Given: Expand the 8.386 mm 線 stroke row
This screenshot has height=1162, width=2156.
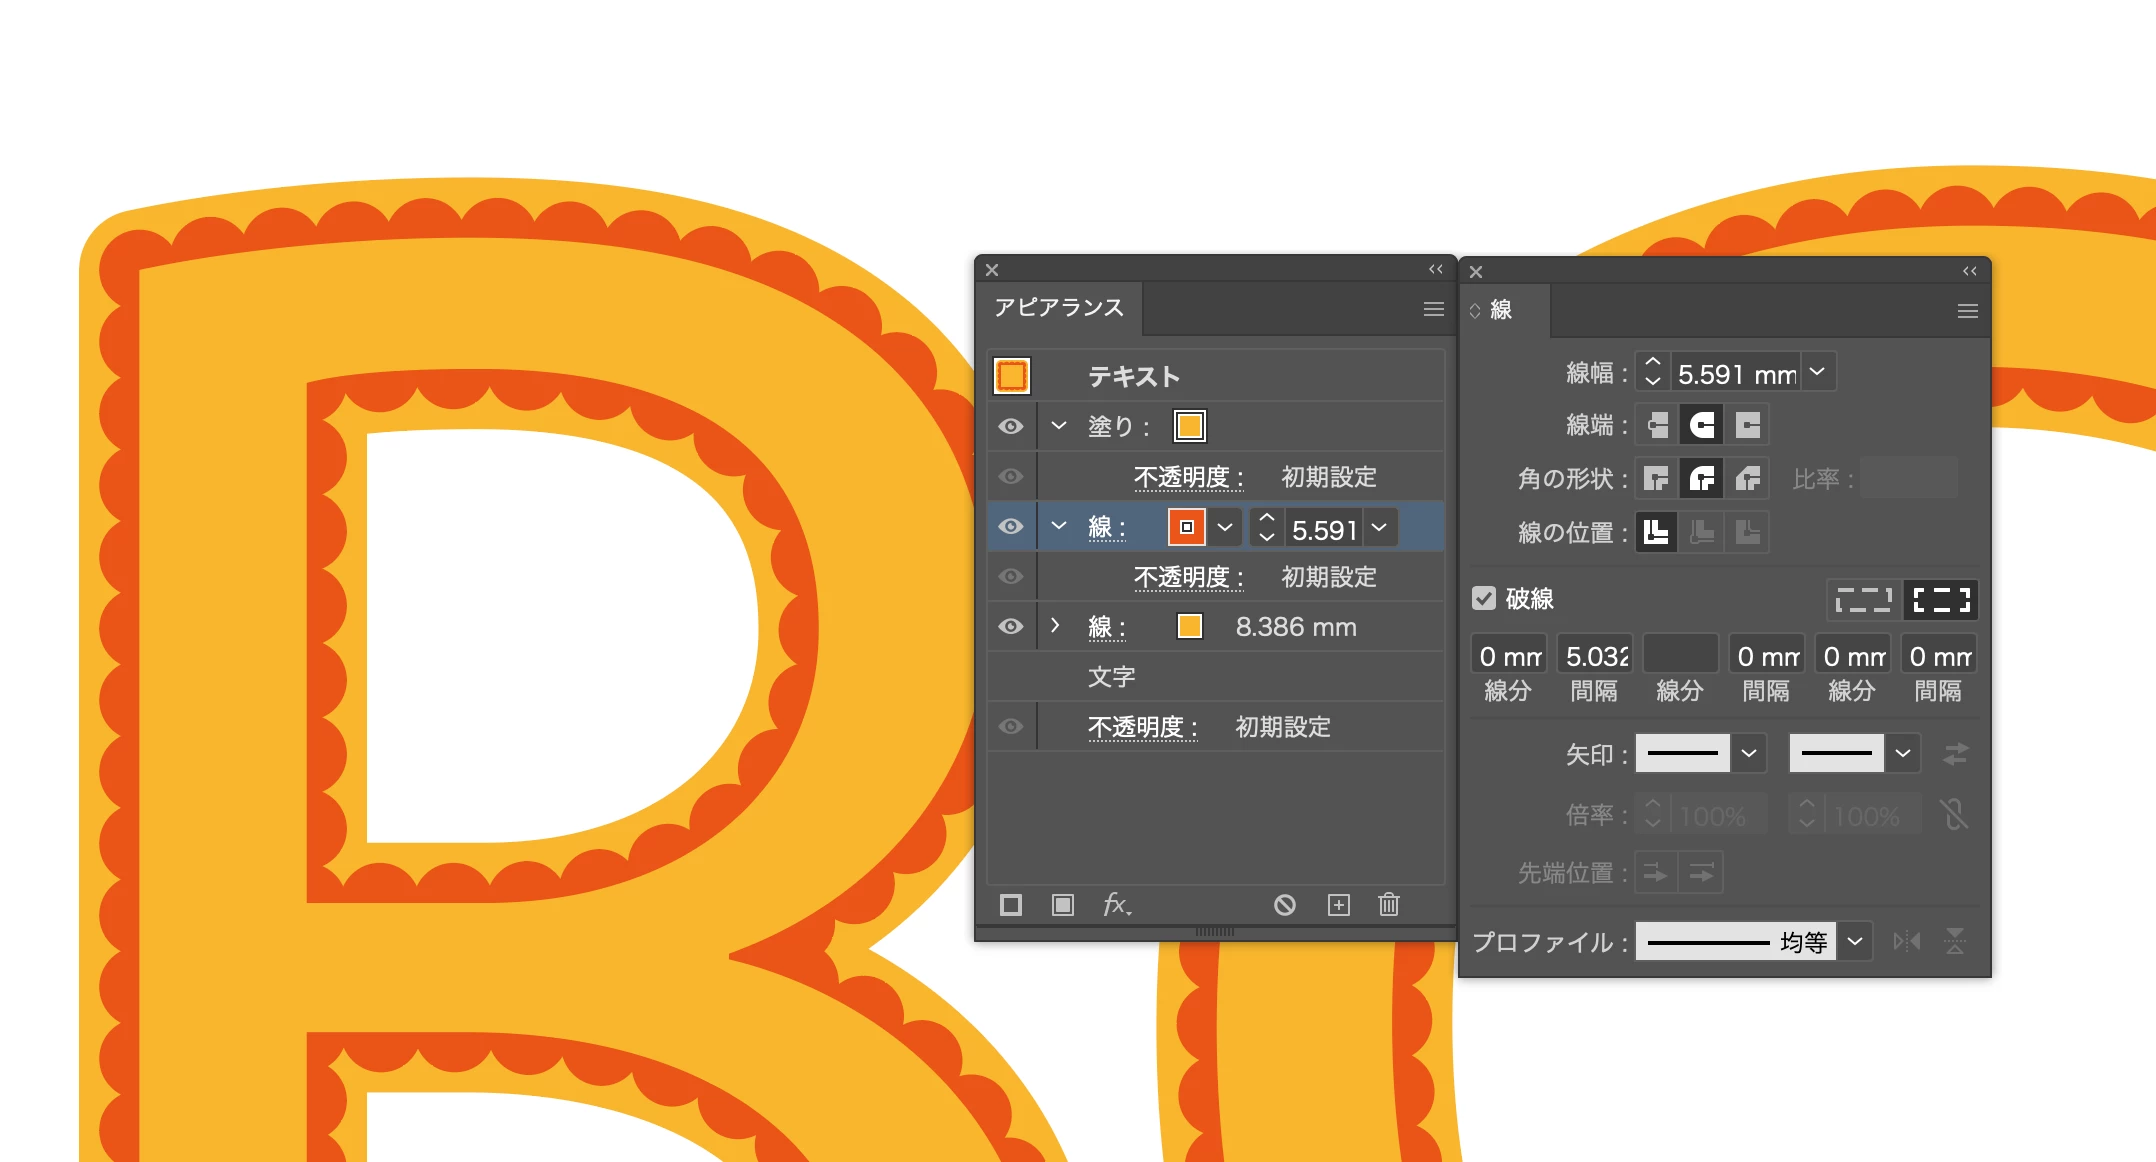Looking at the screenshot, I should (x=1056, y=626).
